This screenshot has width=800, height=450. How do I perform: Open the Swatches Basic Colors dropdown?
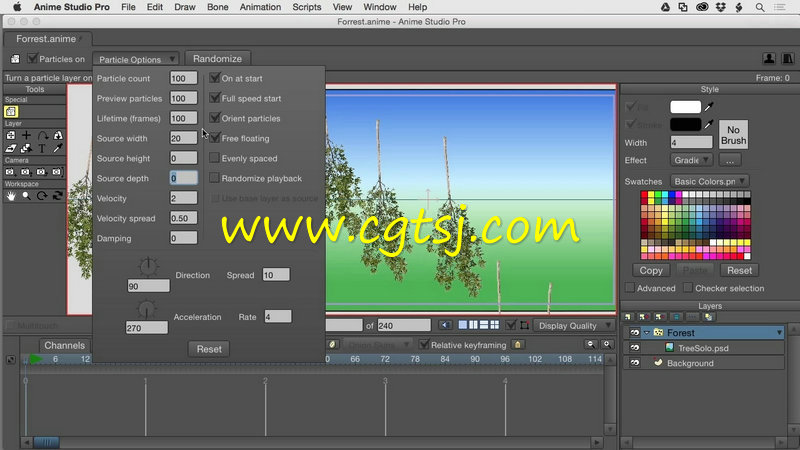tap(710, 181)
